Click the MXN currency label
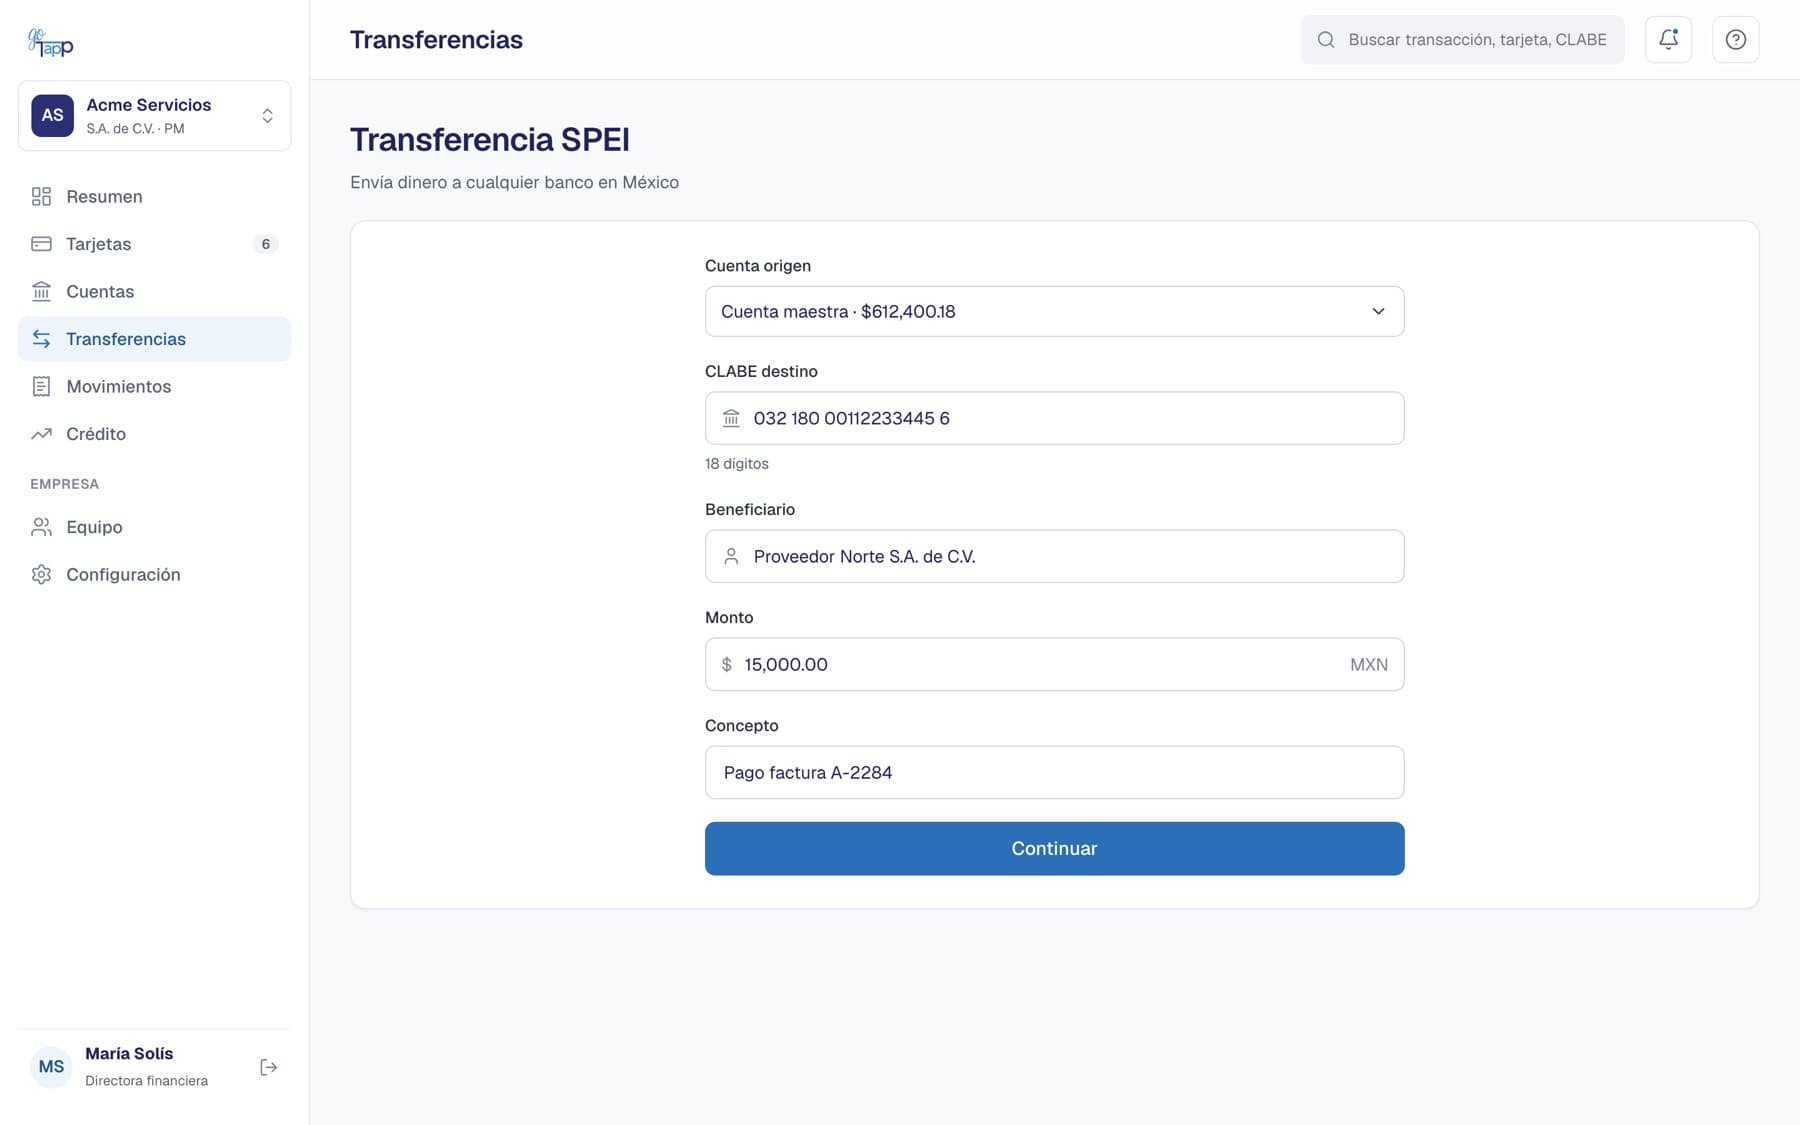The width and height of the screenshot is (1800, 1125). pos(1368,664)
